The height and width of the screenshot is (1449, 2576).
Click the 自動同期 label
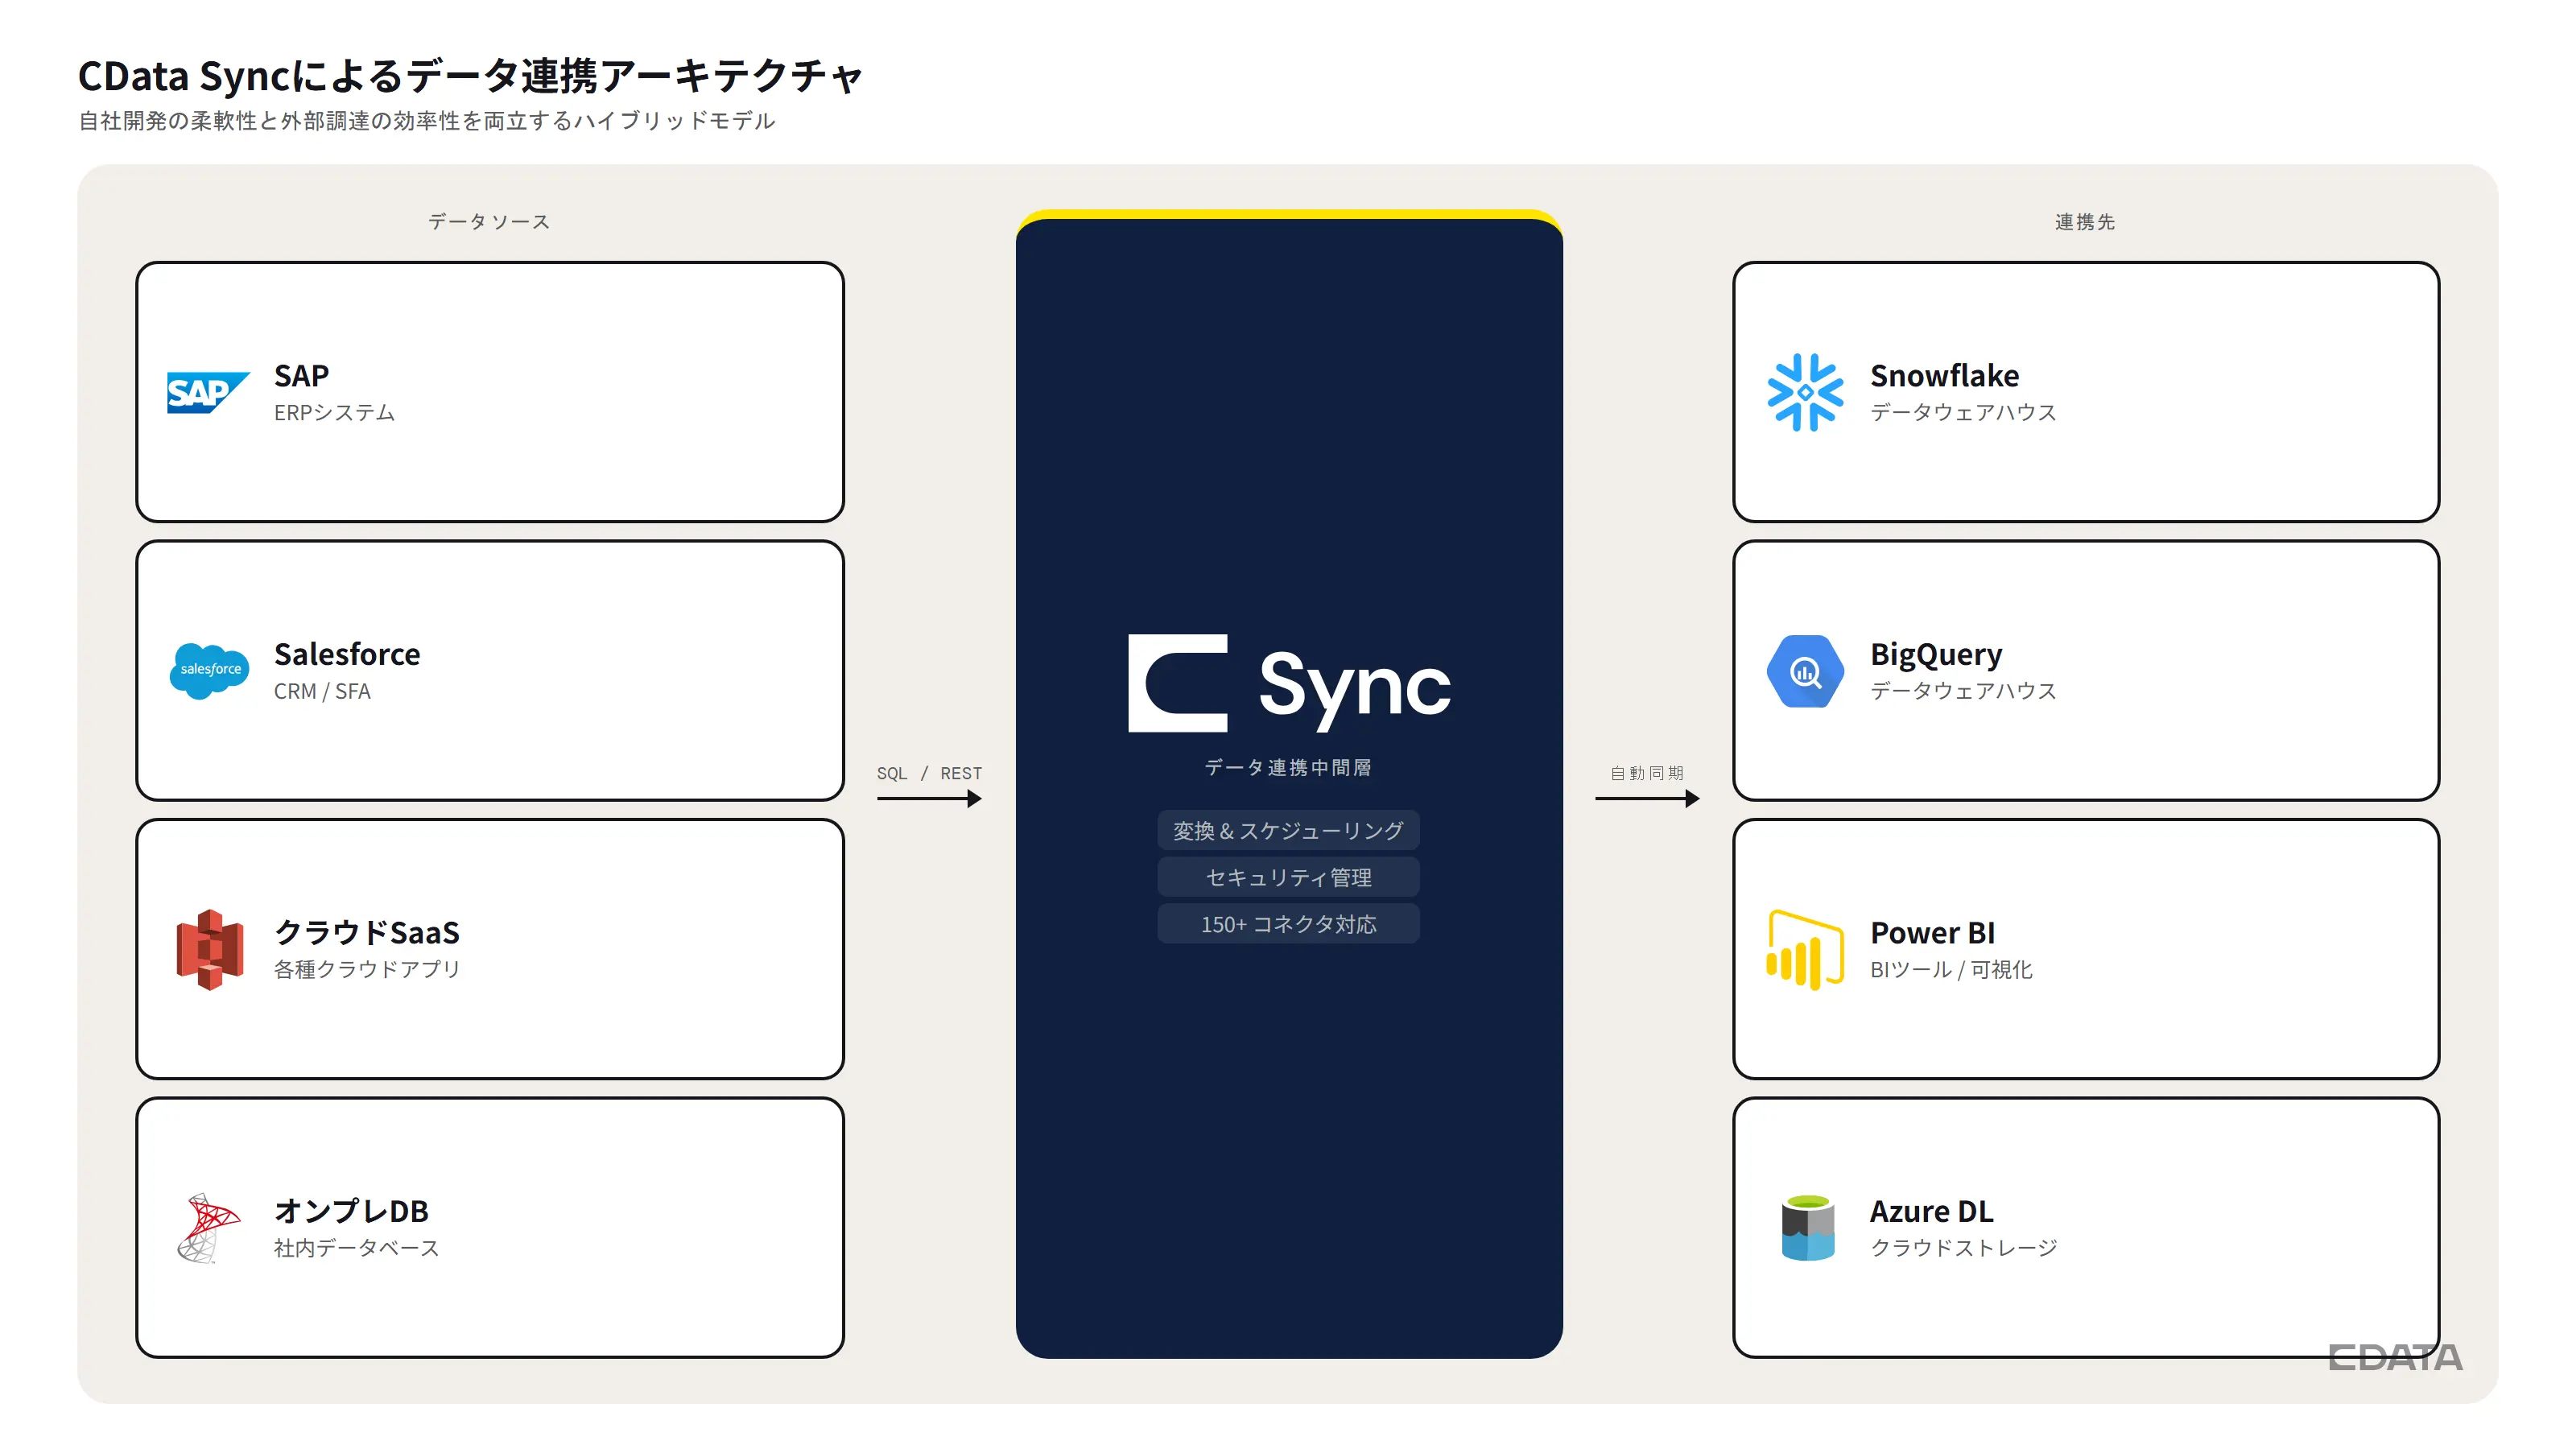(1647, 773)
